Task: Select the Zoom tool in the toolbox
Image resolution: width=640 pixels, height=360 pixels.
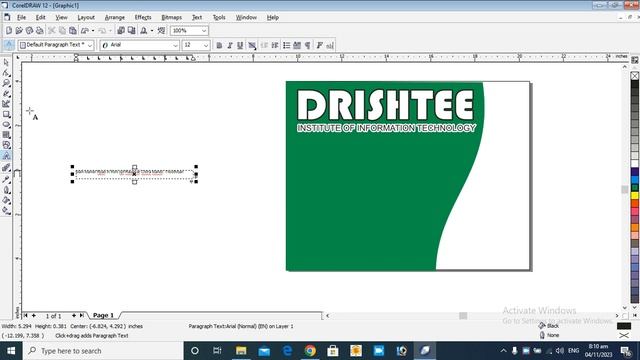Action: (6, 83)
